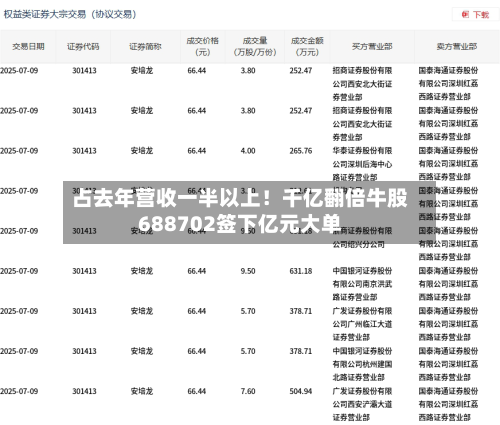Click the 631.18 amount in the 中国银河南京洪武路 row
The height and width of the screenshot is (425, 500).
click(301, 271)
